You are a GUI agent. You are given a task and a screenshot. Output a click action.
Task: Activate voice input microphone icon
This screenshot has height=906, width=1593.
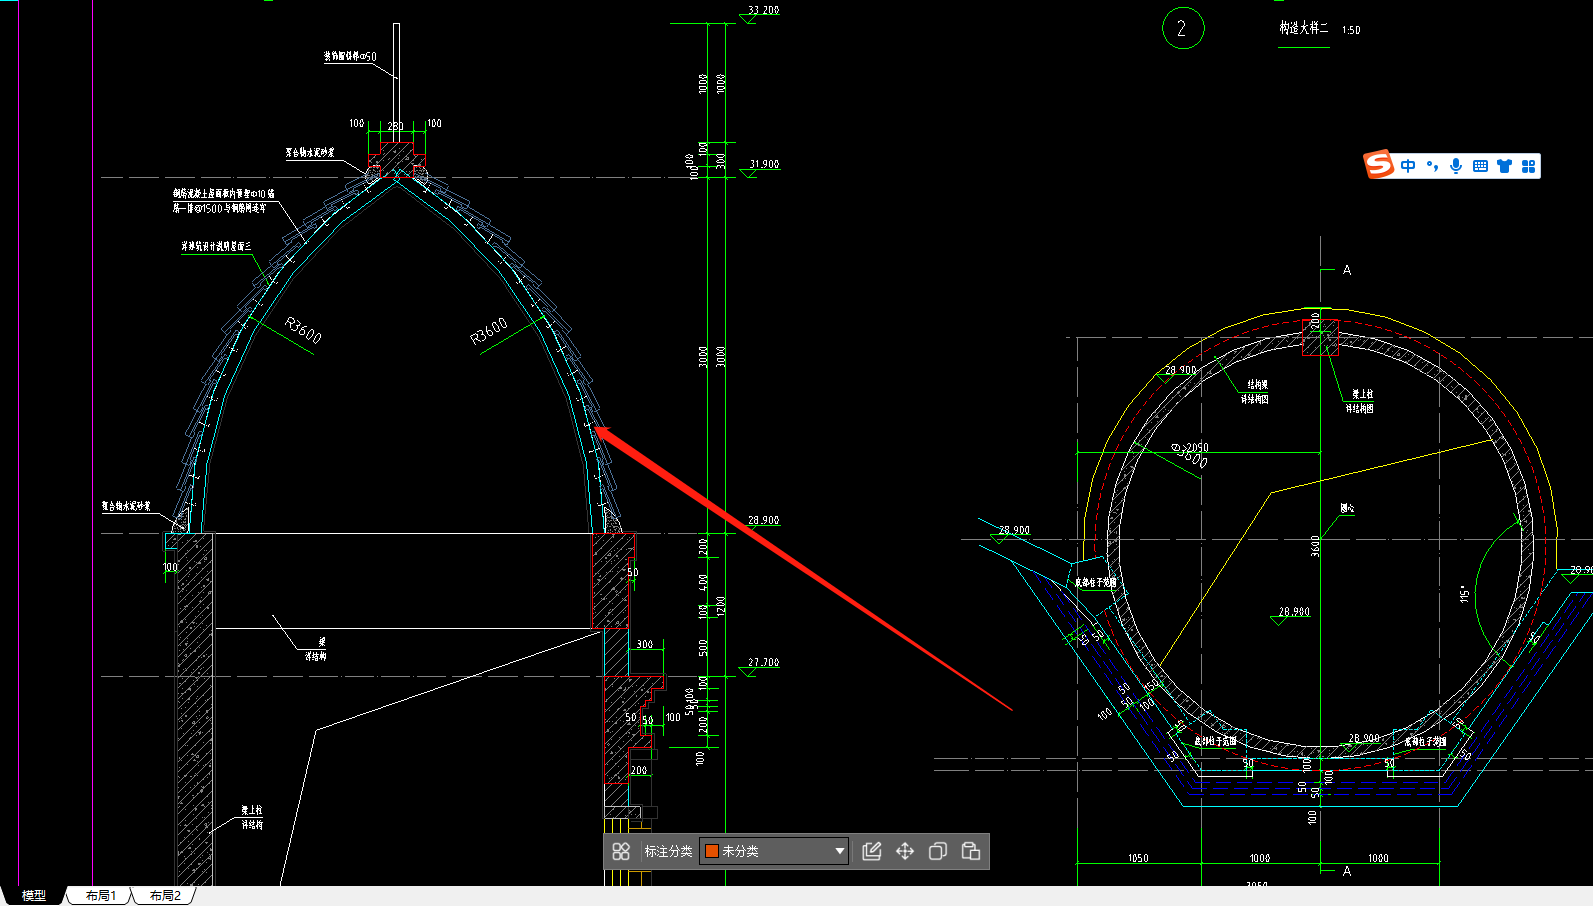pyautogui.click(x=1456, y=166)
